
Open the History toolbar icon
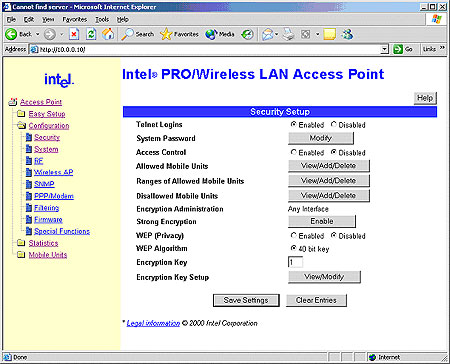coord(247,34)
